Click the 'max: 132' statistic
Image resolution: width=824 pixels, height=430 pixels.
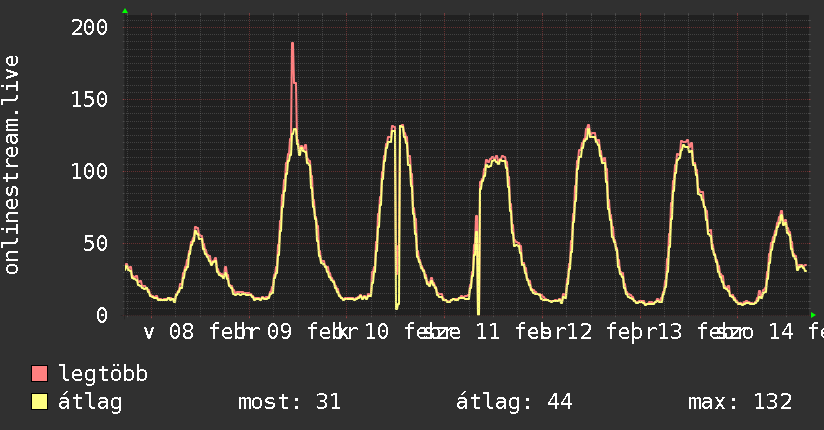(740, 402)
